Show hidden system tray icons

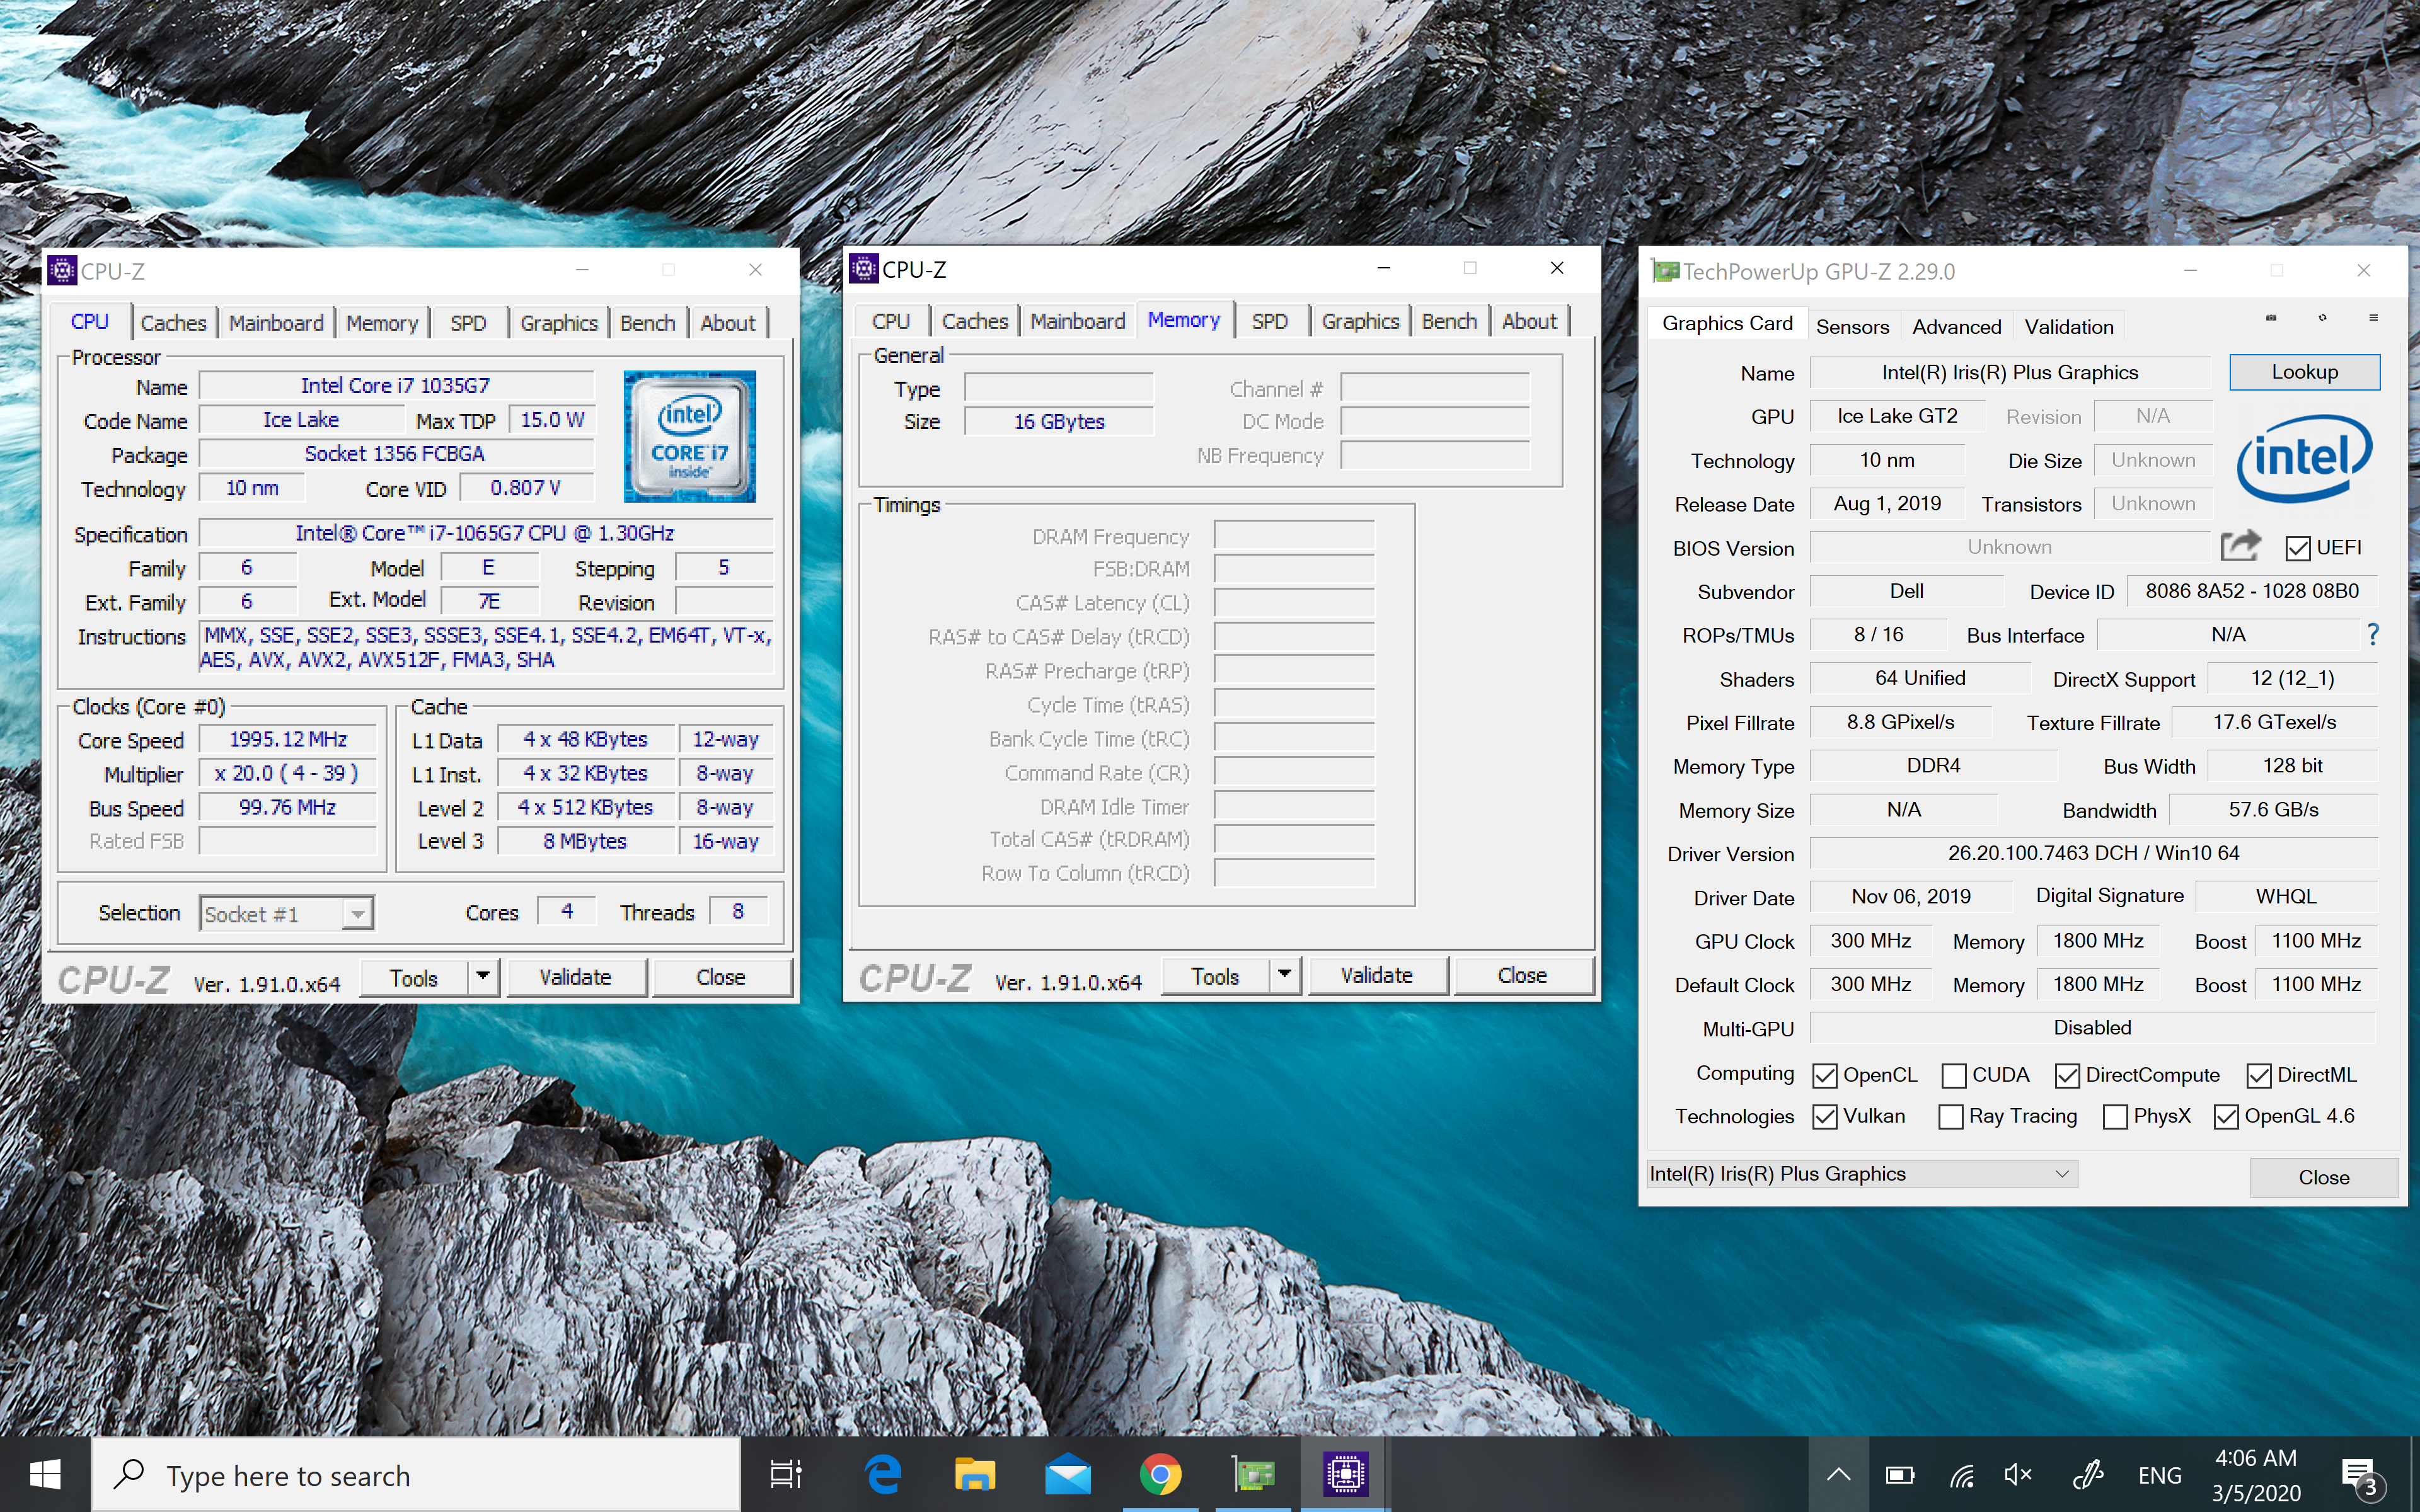click(x=1838, y=1474)
